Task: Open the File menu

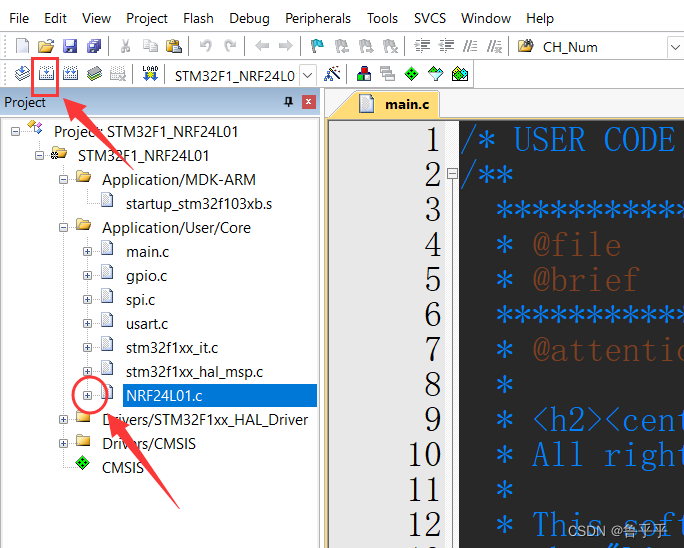Action: click(x=19, y=18)
